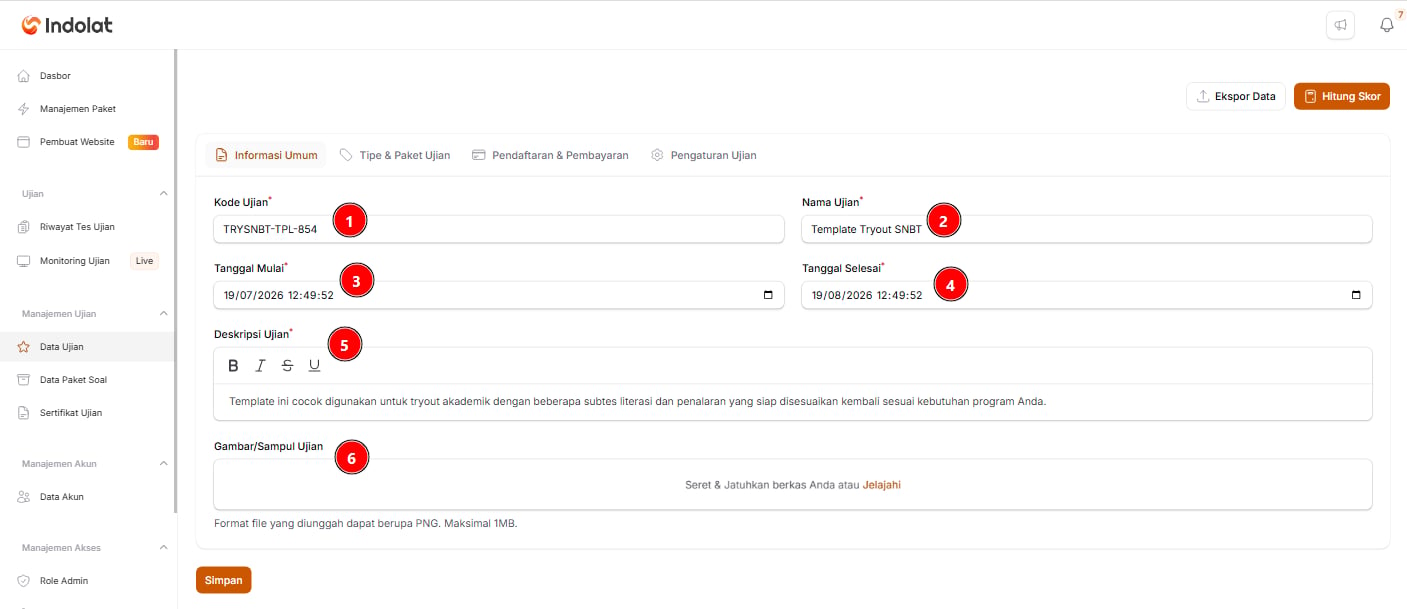Open Tanggal Mulai calendar picker icon
This screenshot has width=1407, height=609.
pyautogui.click(x=768, y=295)
